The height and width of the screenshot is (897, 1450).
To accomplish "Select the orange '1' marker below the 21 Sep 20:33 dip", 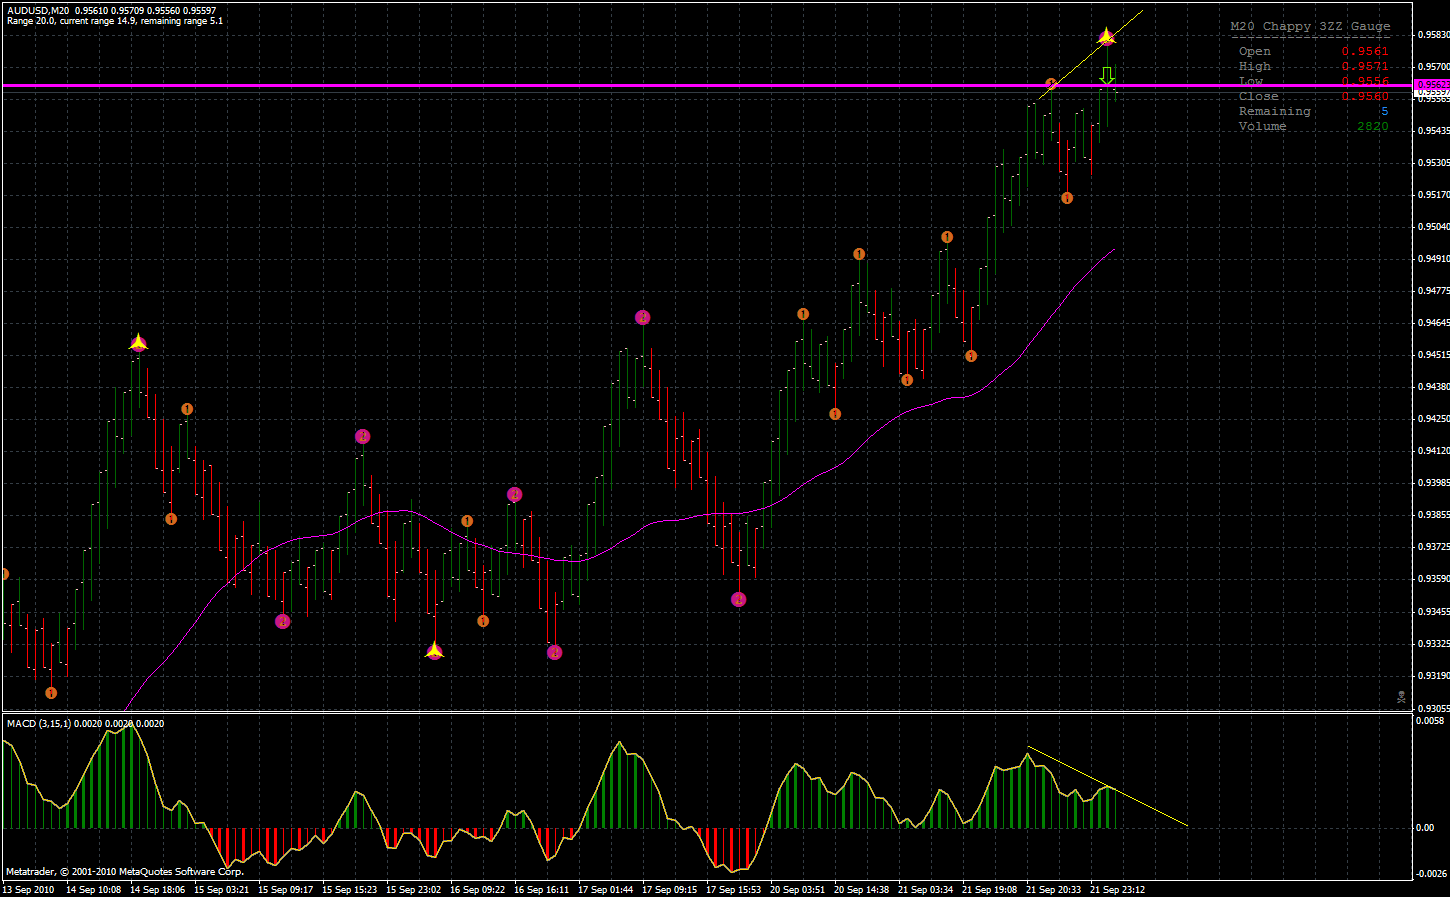I will (1067, 198).
